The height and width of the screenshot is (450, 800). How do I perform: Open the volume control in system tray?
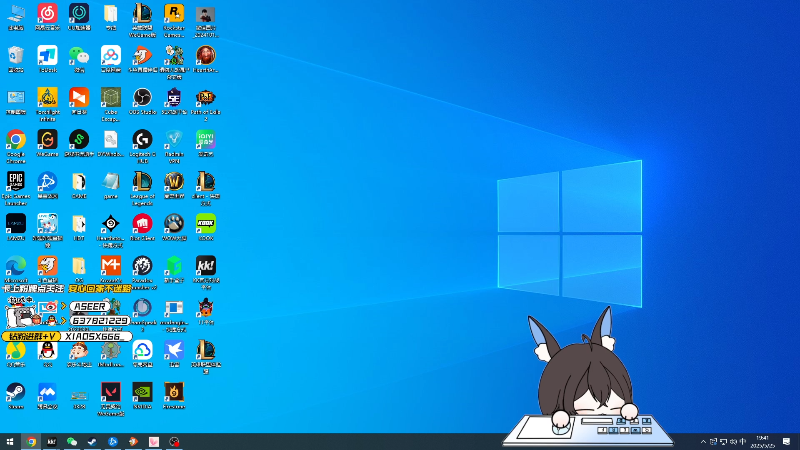pyautogui.click(x=733, y=442)
